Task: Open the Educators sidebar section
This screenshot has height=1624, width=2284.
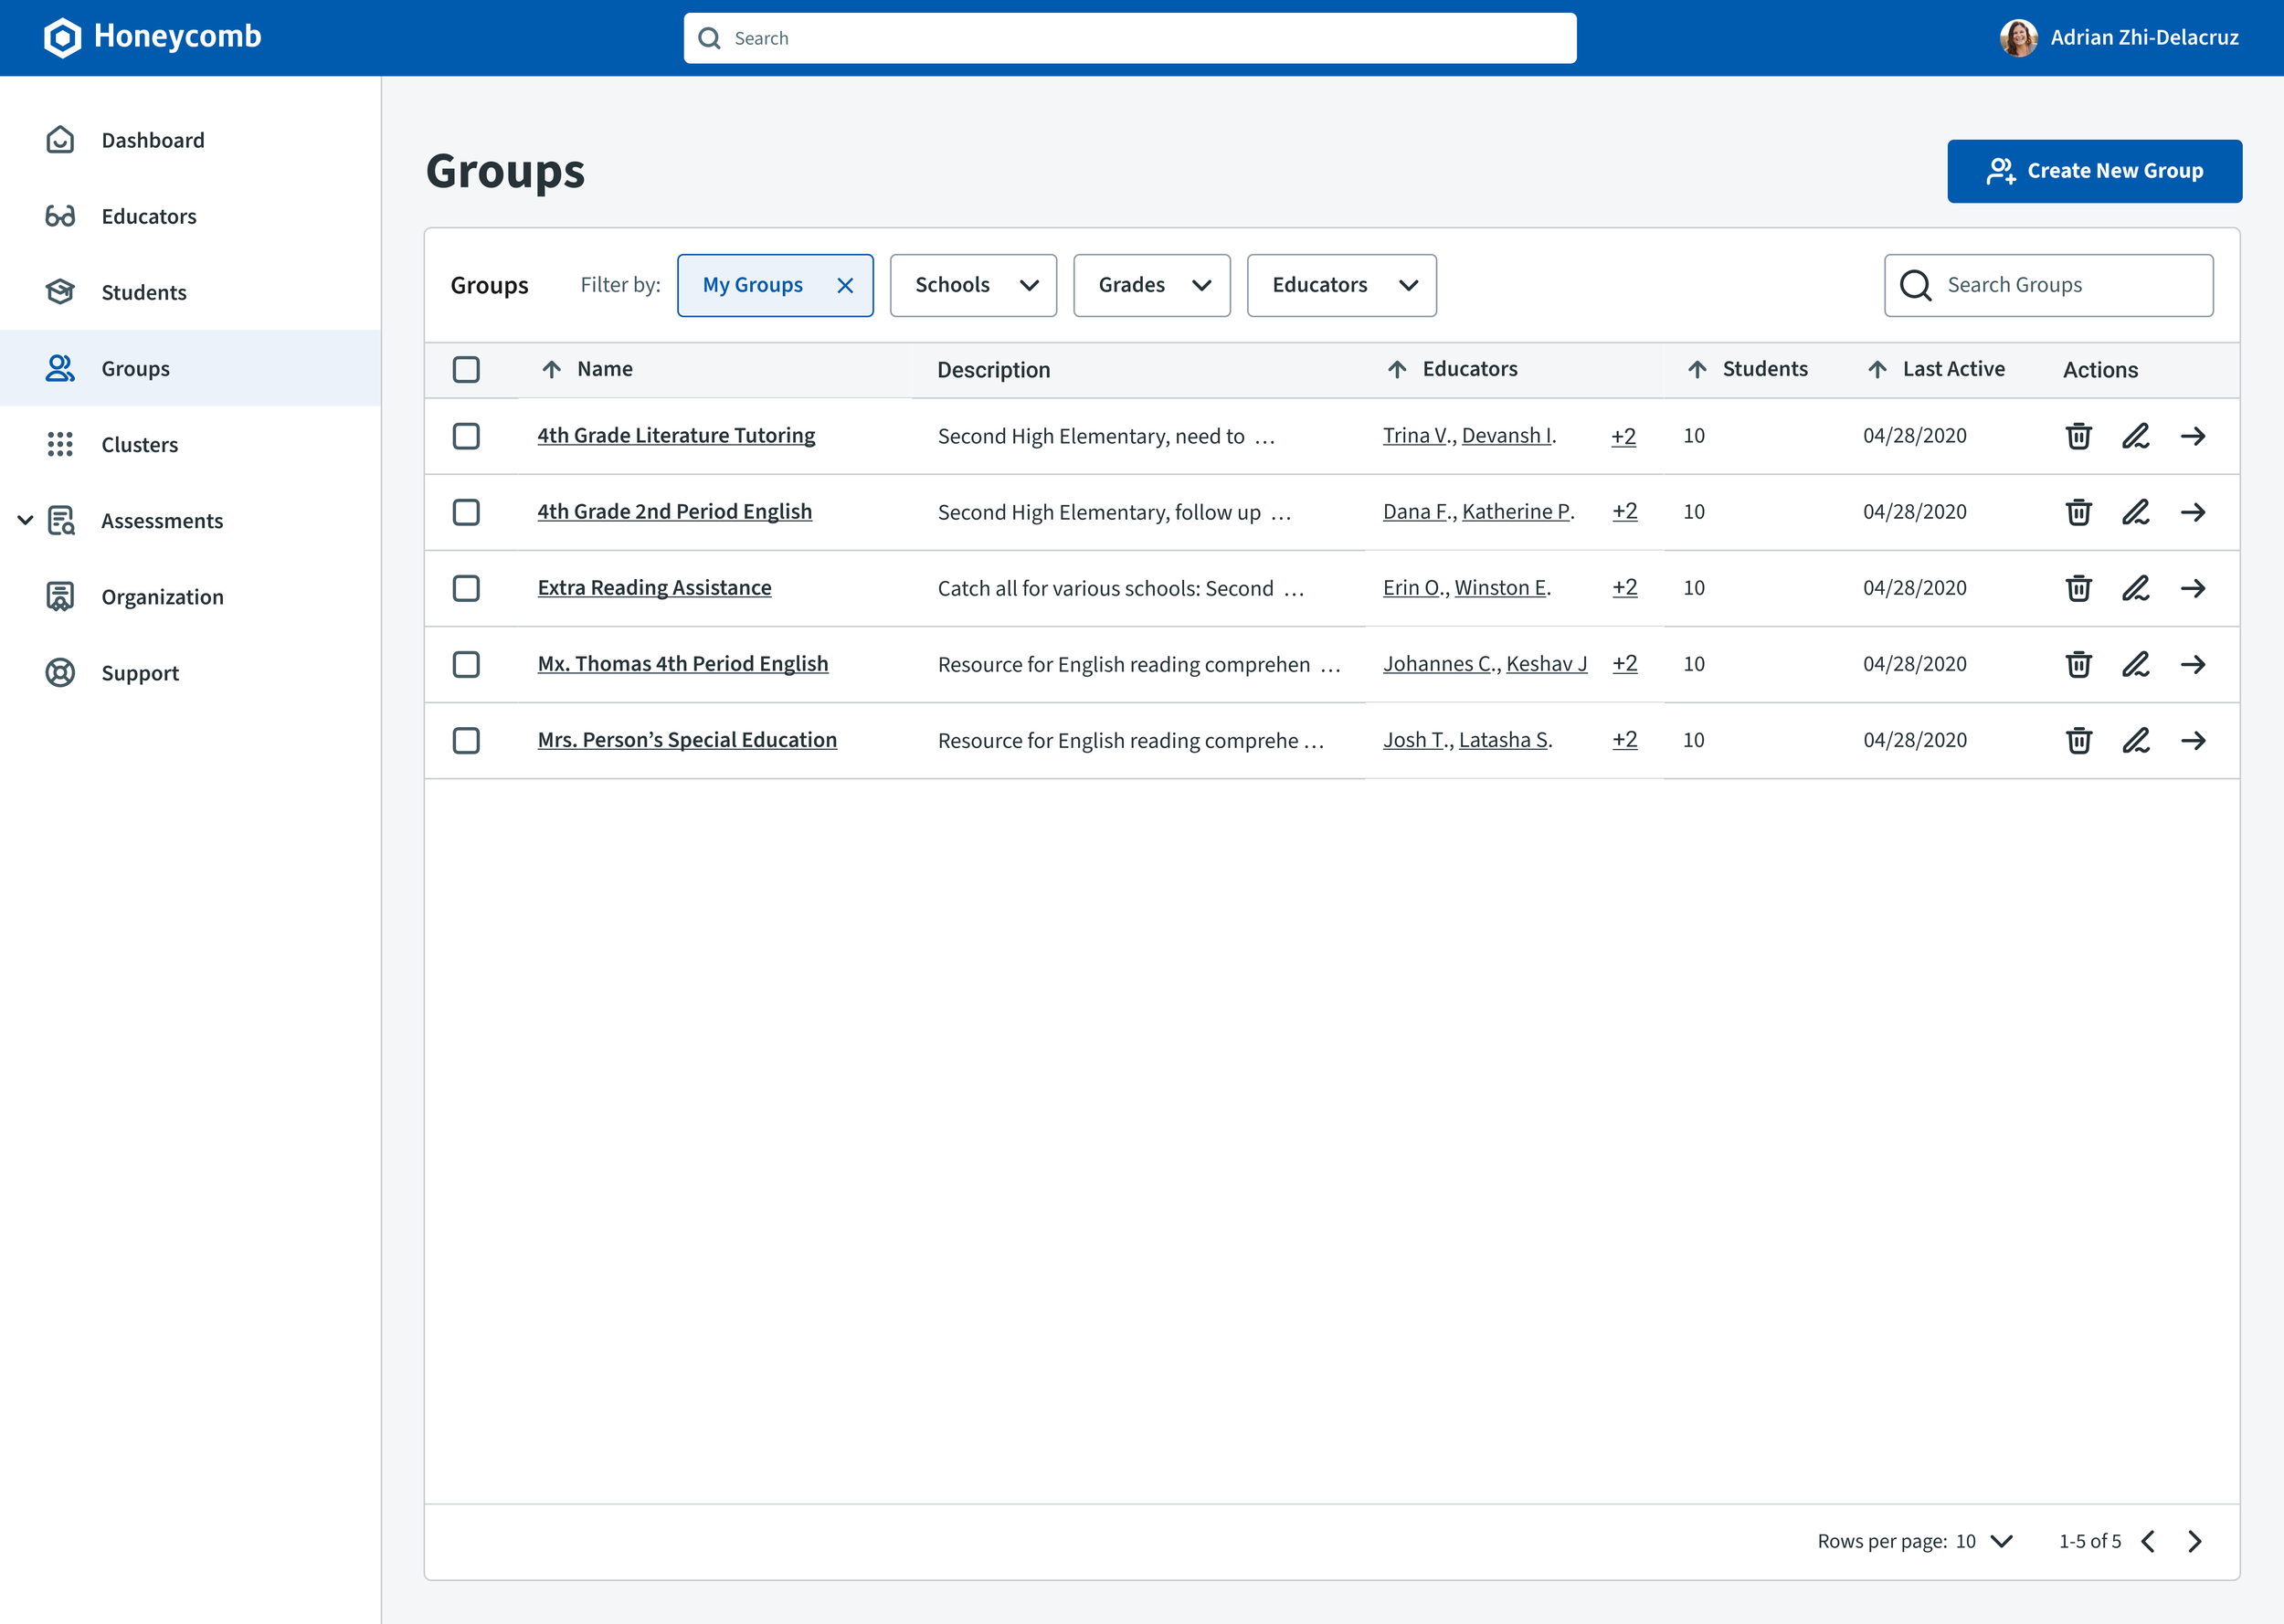Action: click(x=148, y=217)
